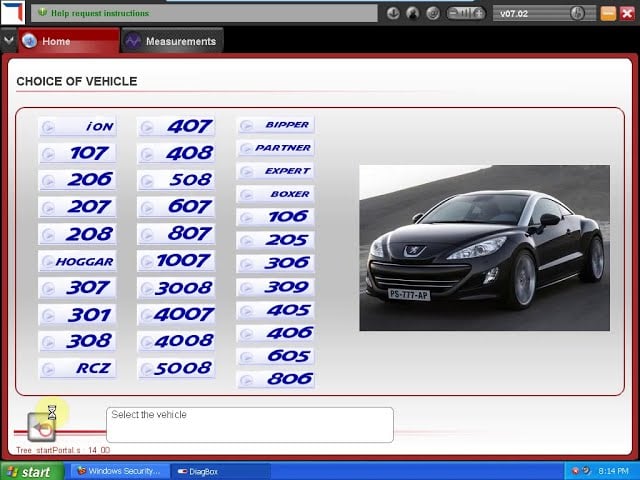Open the user profile icon in top bar
Viewport: 640px width, 480px height.
point(413,13)
